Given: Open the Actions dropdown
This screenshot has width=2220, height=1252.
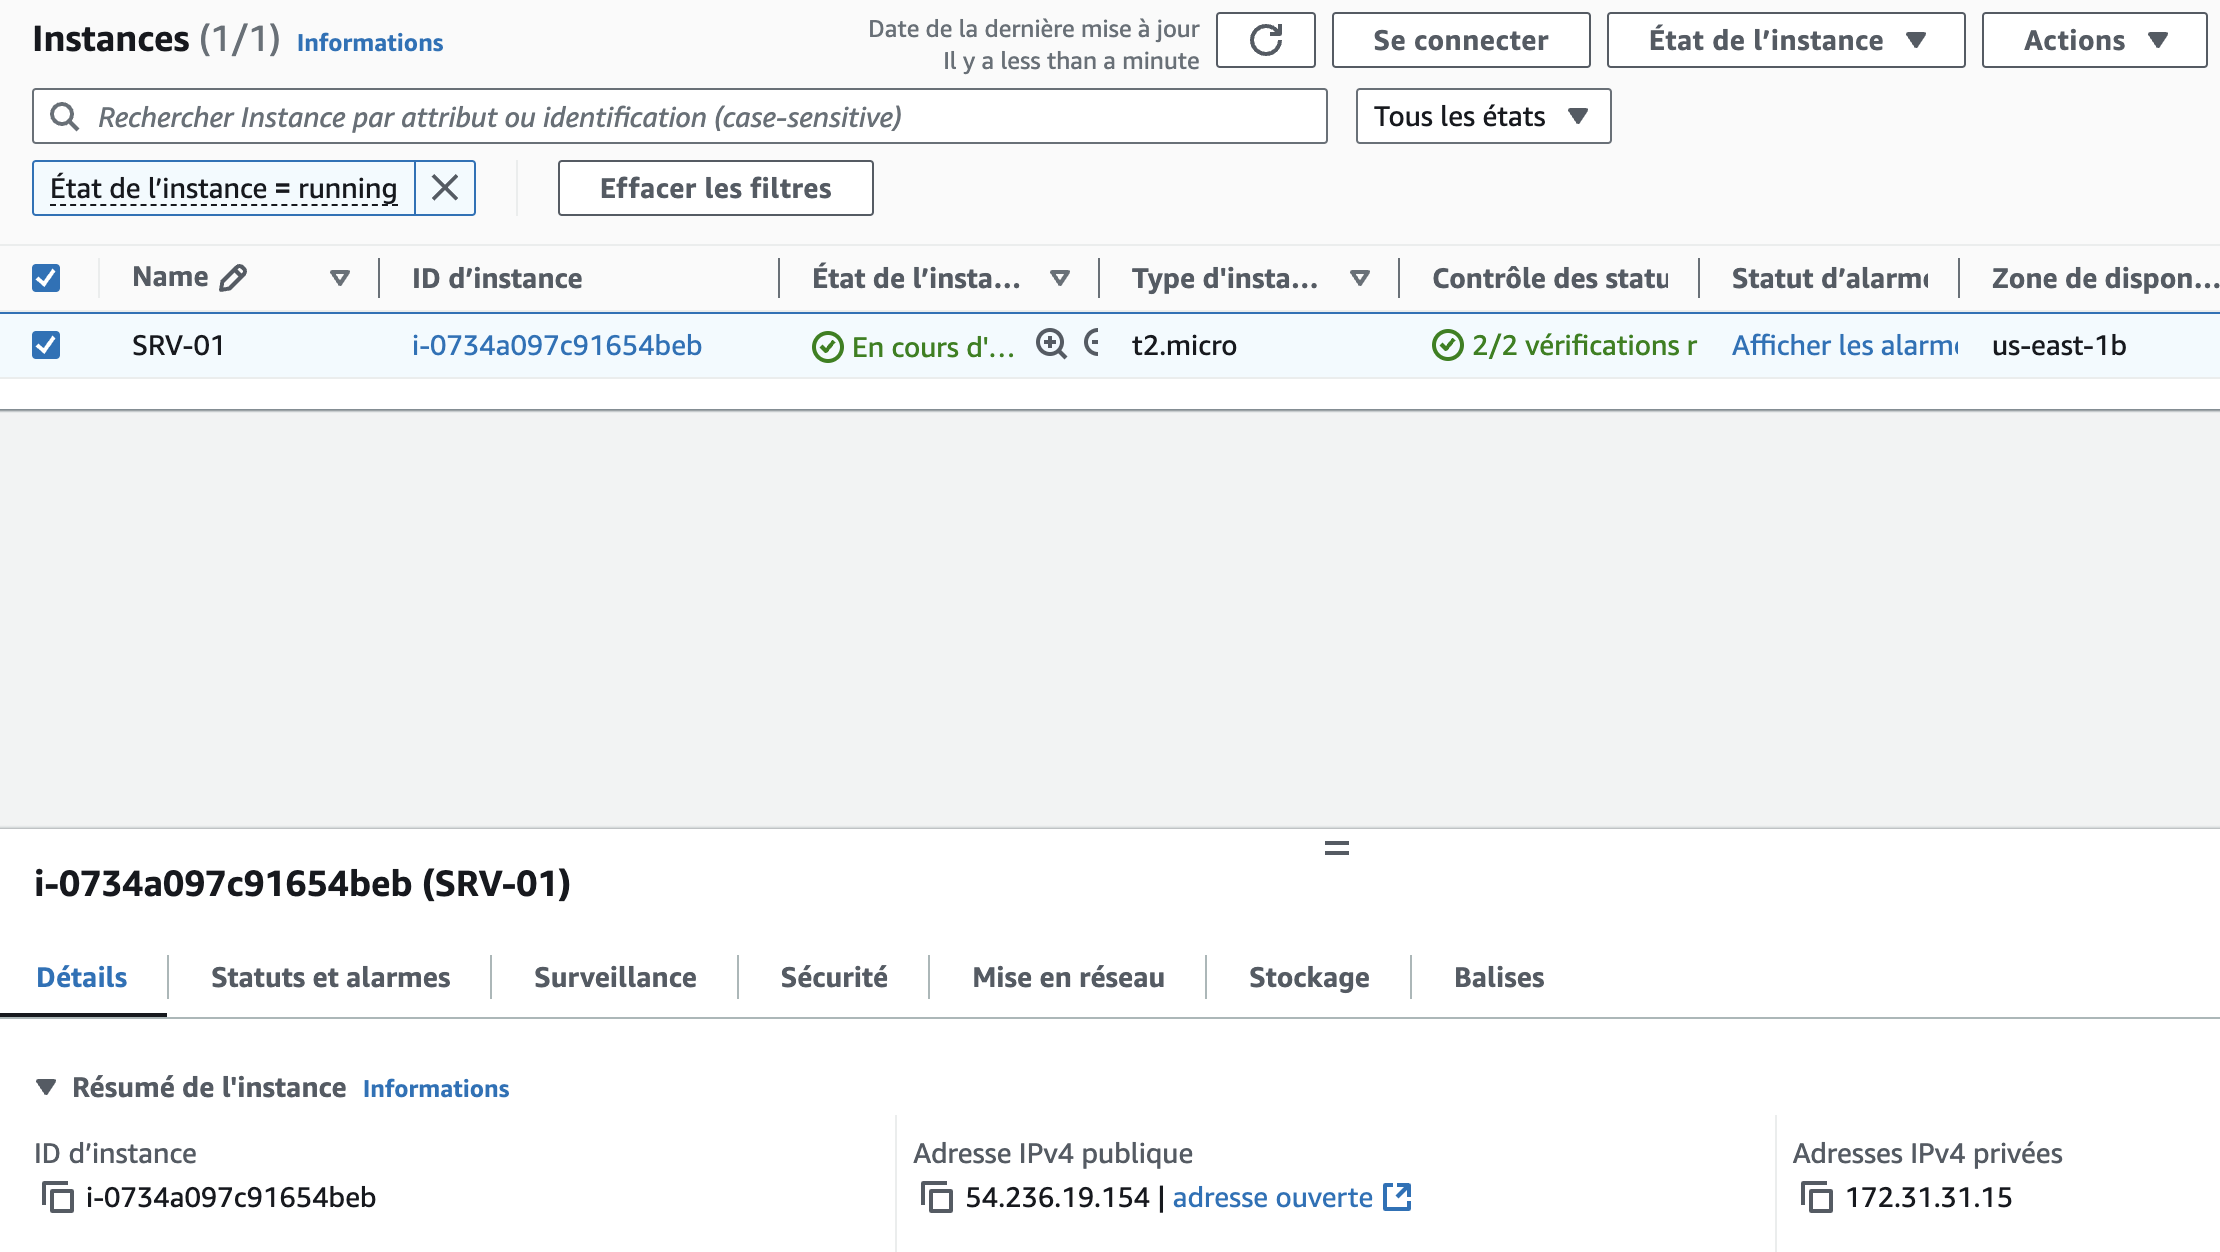Looking at the screenshot, I should (x=2092, y=40).
